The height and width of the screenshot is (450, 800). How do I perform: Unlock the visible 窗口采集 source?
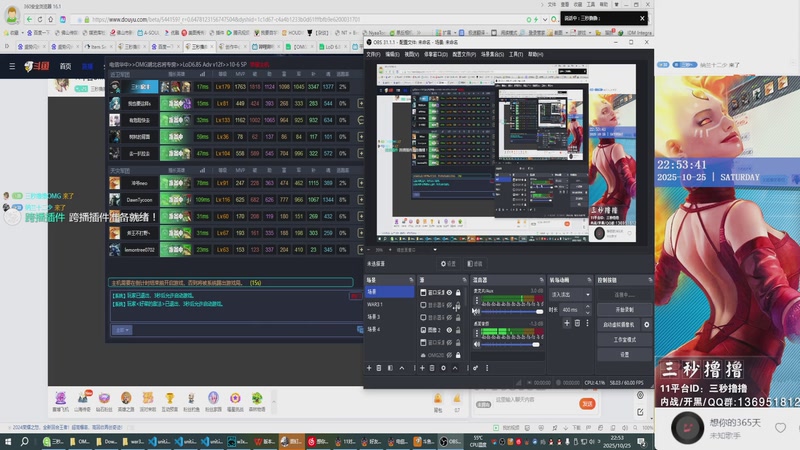click(x=458, y=292)
